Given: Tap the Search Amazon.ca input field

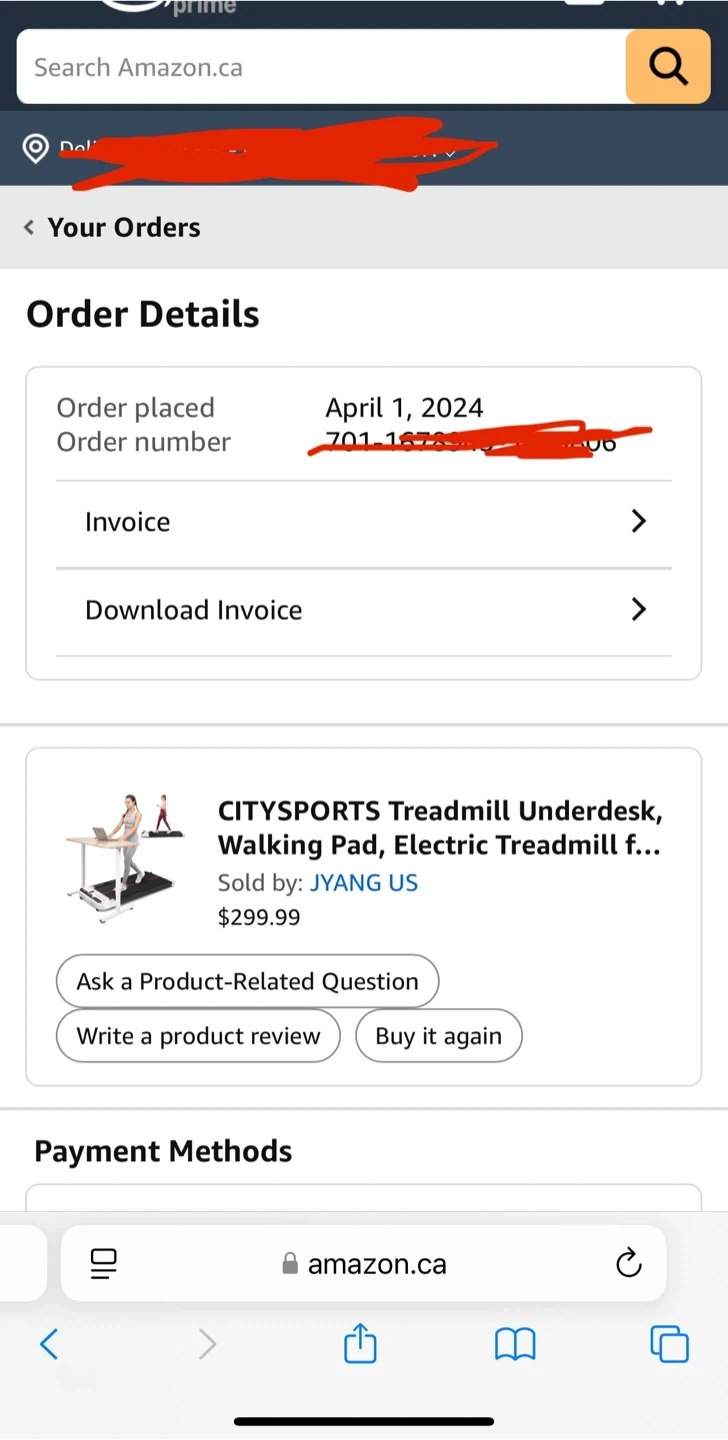Looking at the screenshot, I should click(x=320, y=67).
